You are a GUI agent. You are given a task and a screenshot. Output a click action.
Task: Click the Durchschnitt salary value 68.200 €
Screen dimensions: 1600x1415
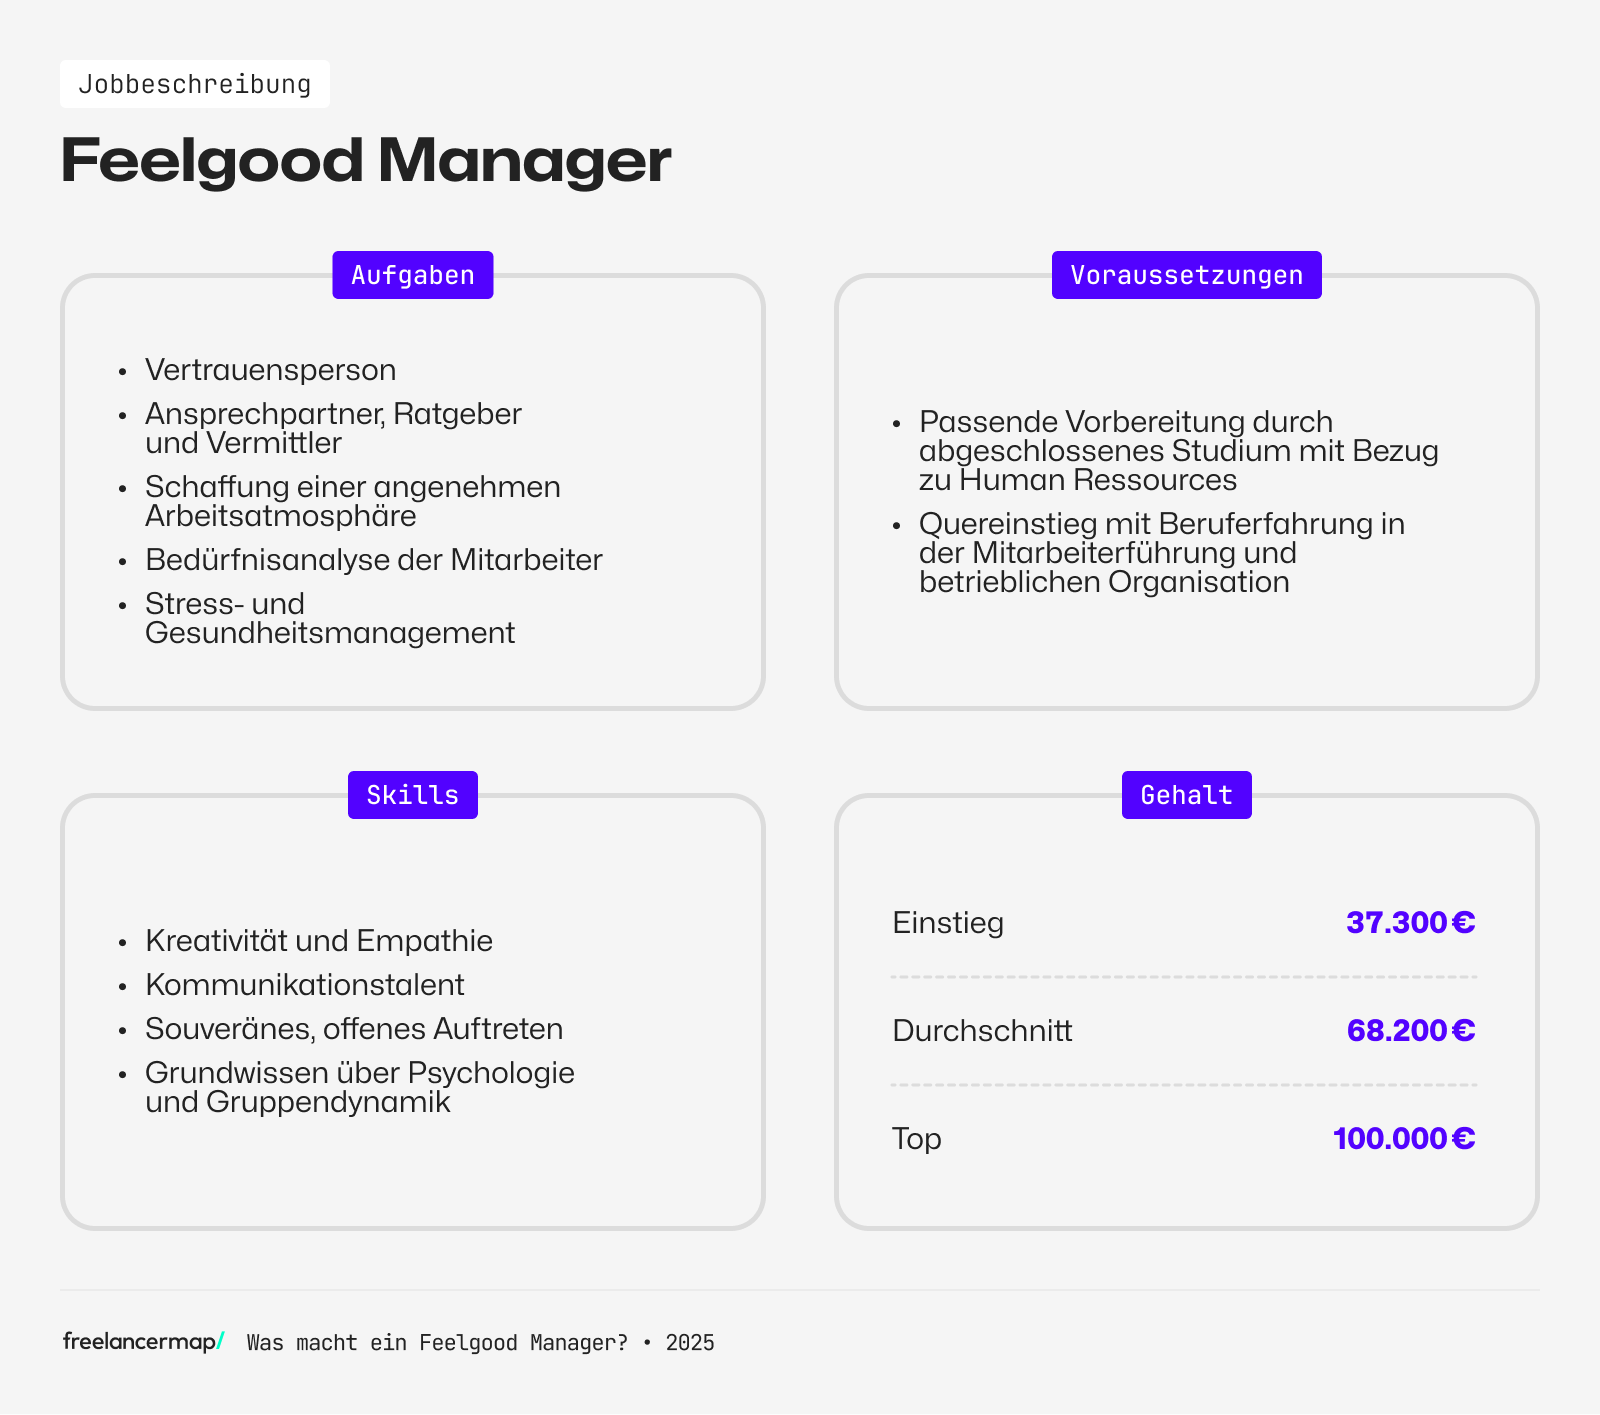[1410, 1030]
